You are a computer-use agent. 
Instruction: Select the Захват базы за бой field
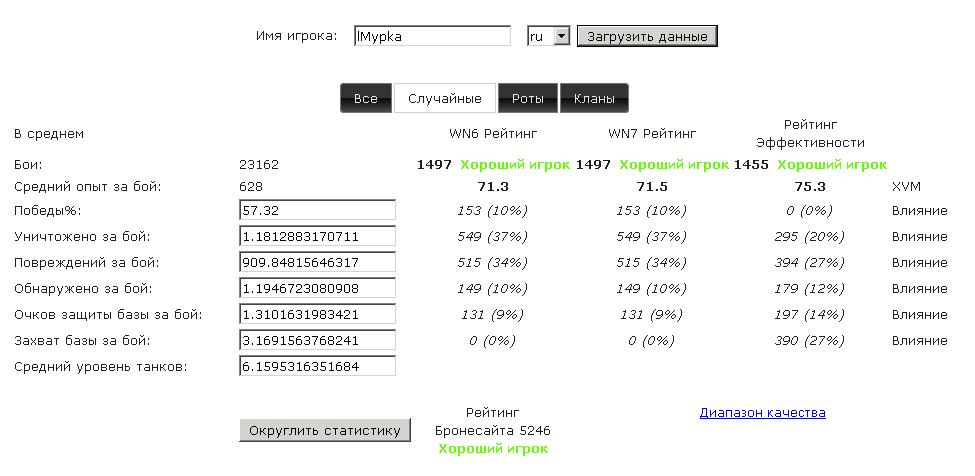pyautogui.click(x=317, y=341)
